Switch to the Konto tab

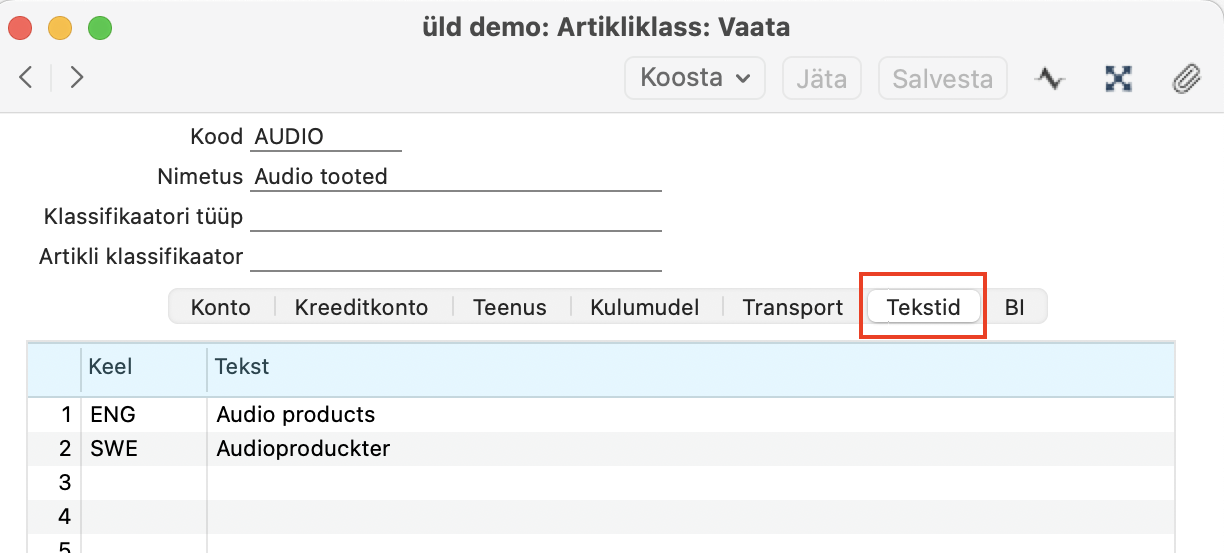(221, 307)
